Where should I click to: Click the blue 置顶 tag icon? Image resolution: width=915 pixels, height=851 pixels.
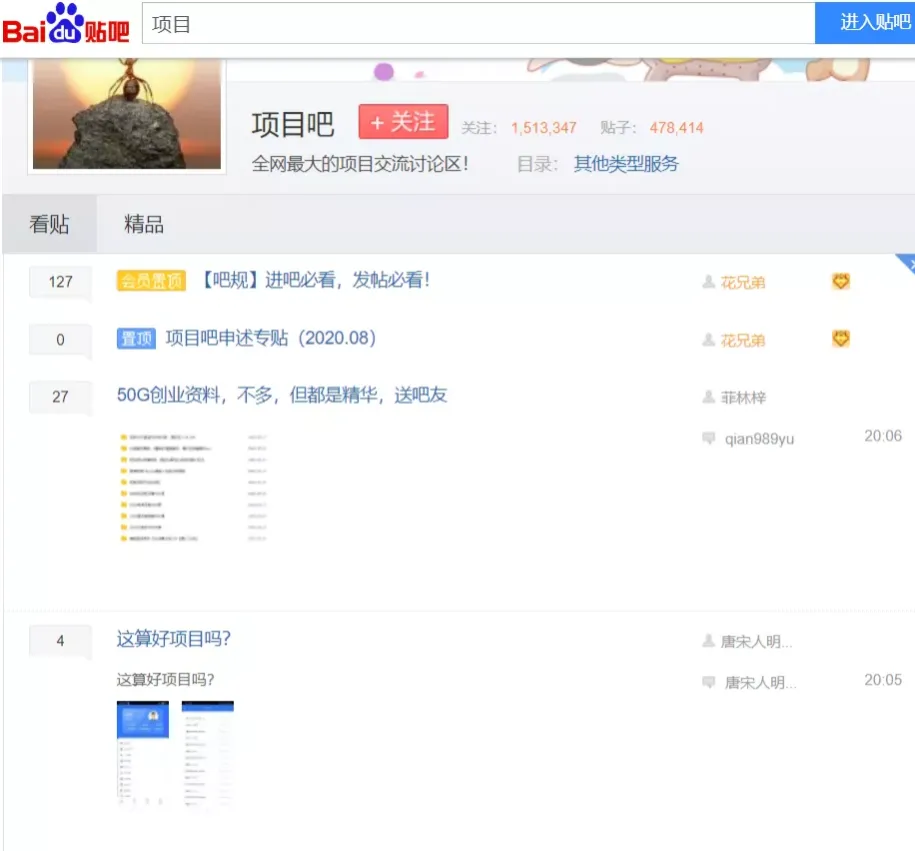point(136,339)
